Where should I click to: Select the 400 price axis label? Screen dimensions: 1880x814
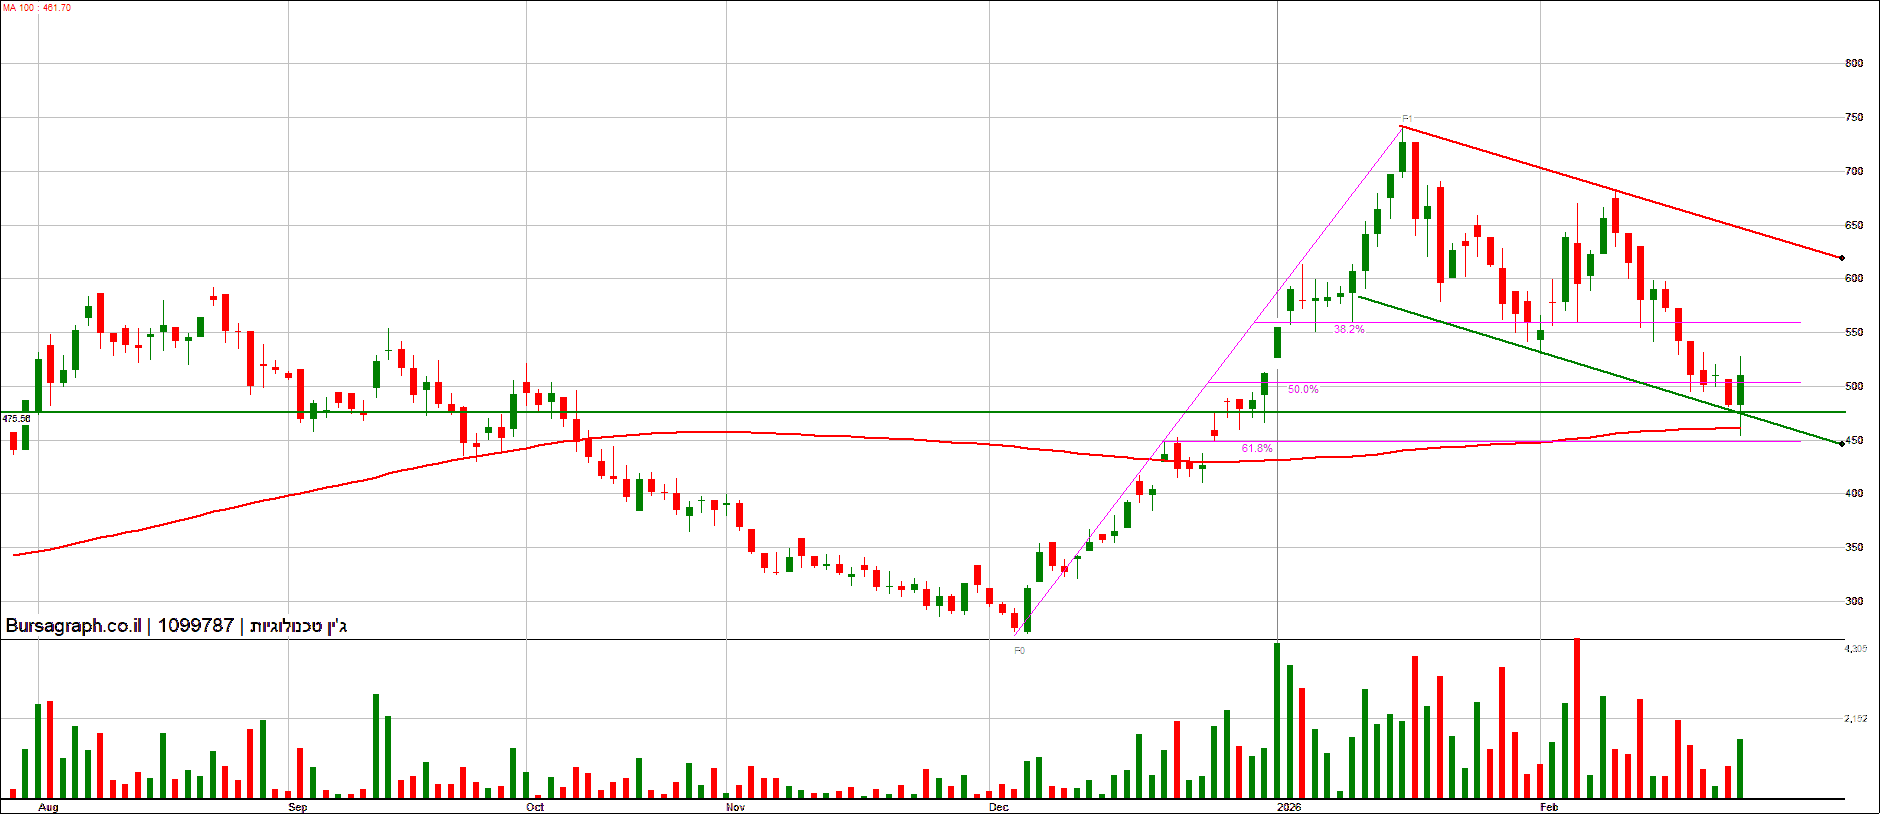[1854, 493]
